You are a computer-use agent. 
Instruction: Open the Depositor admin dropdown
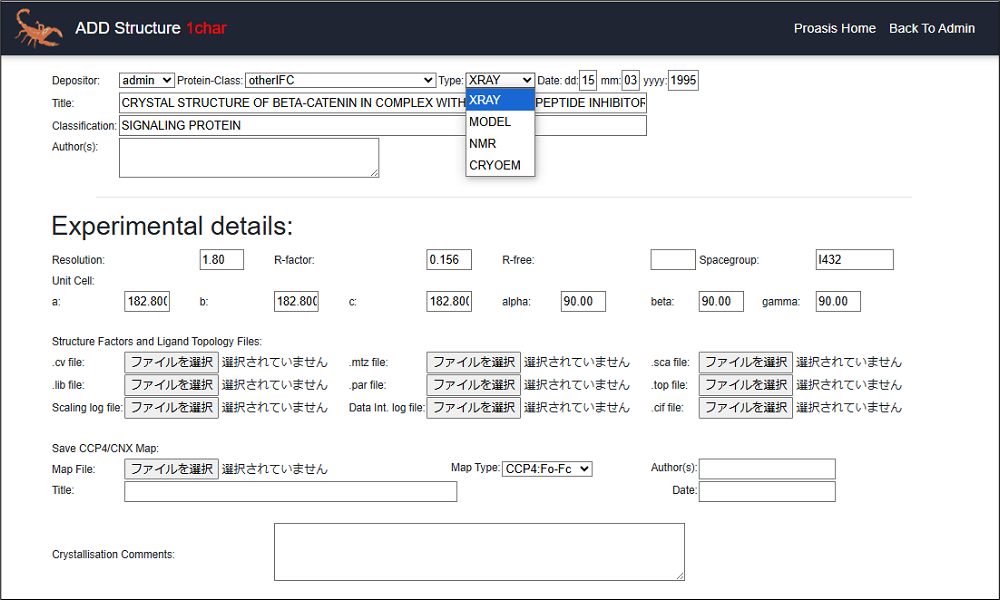[x=146, y=80]
